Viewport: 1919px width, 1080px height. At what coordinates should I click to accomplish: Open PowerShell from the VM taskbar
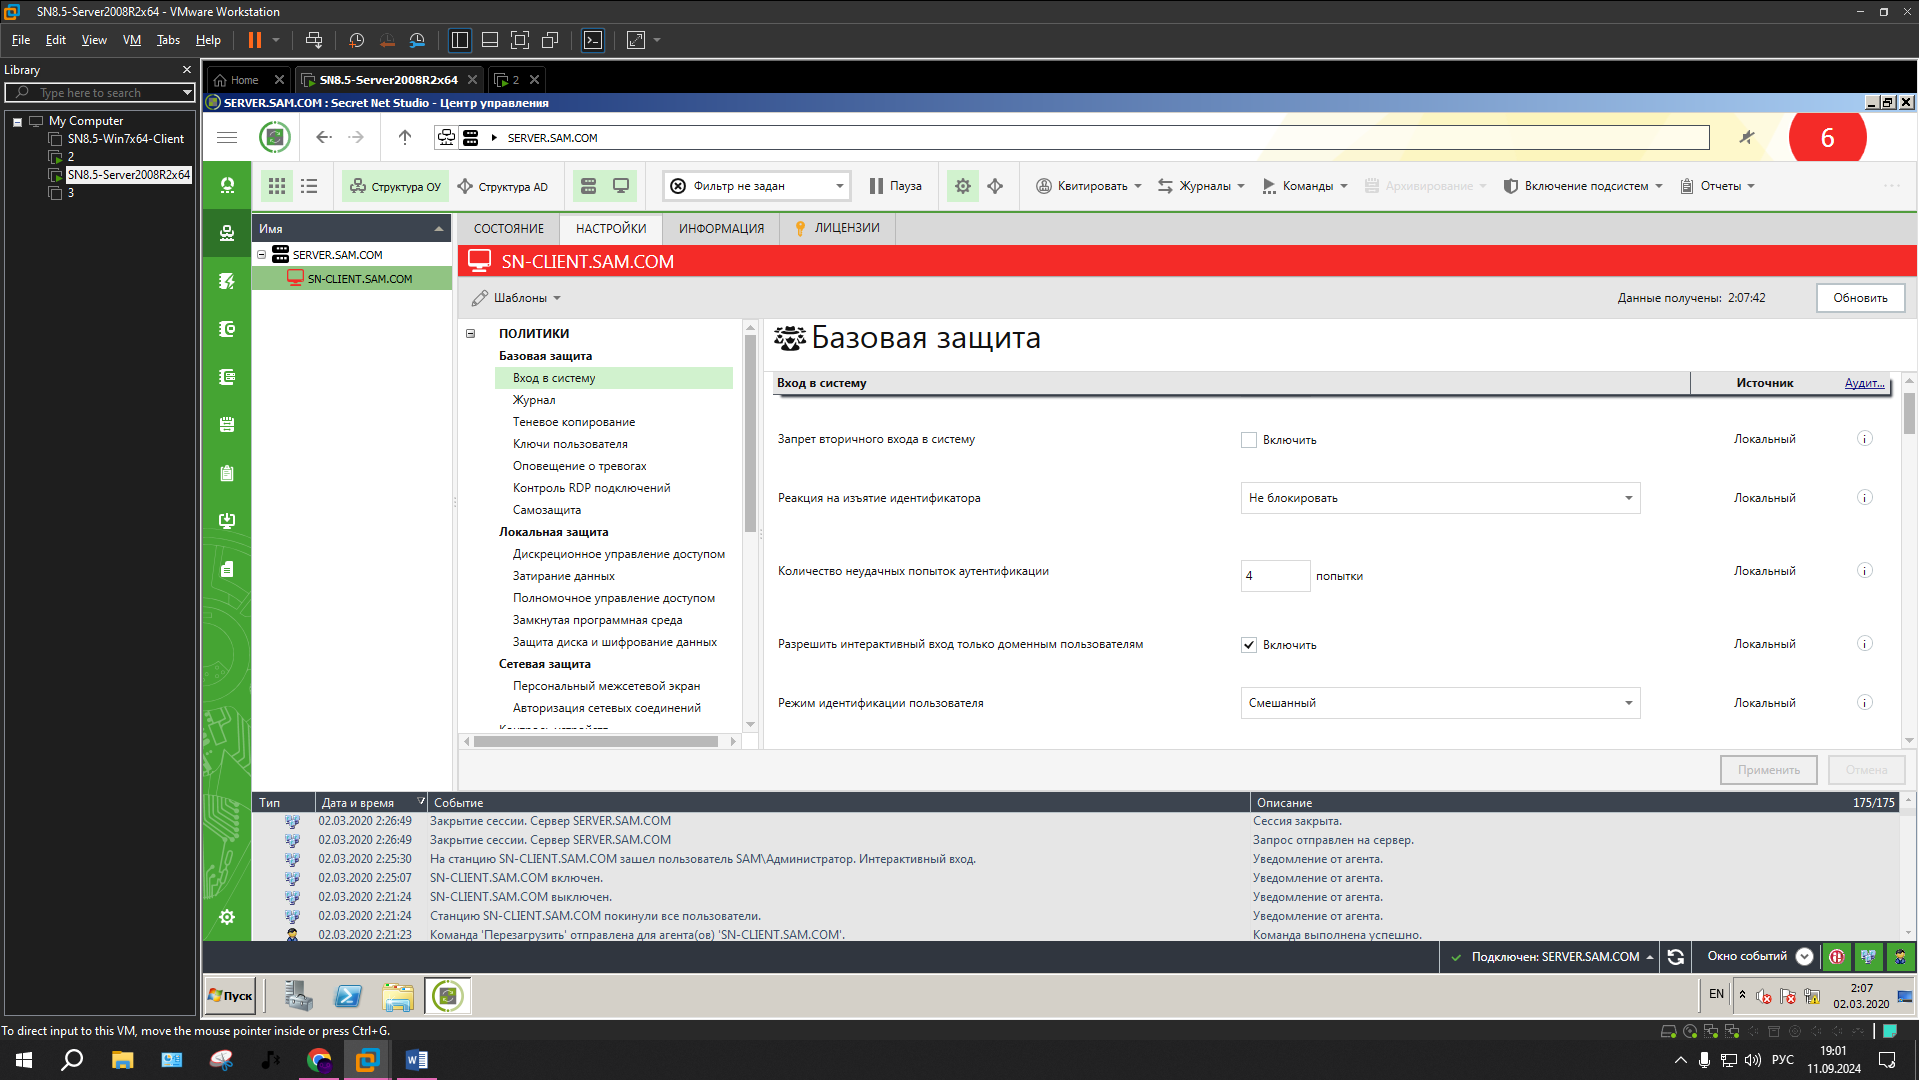tap(348, 996)
